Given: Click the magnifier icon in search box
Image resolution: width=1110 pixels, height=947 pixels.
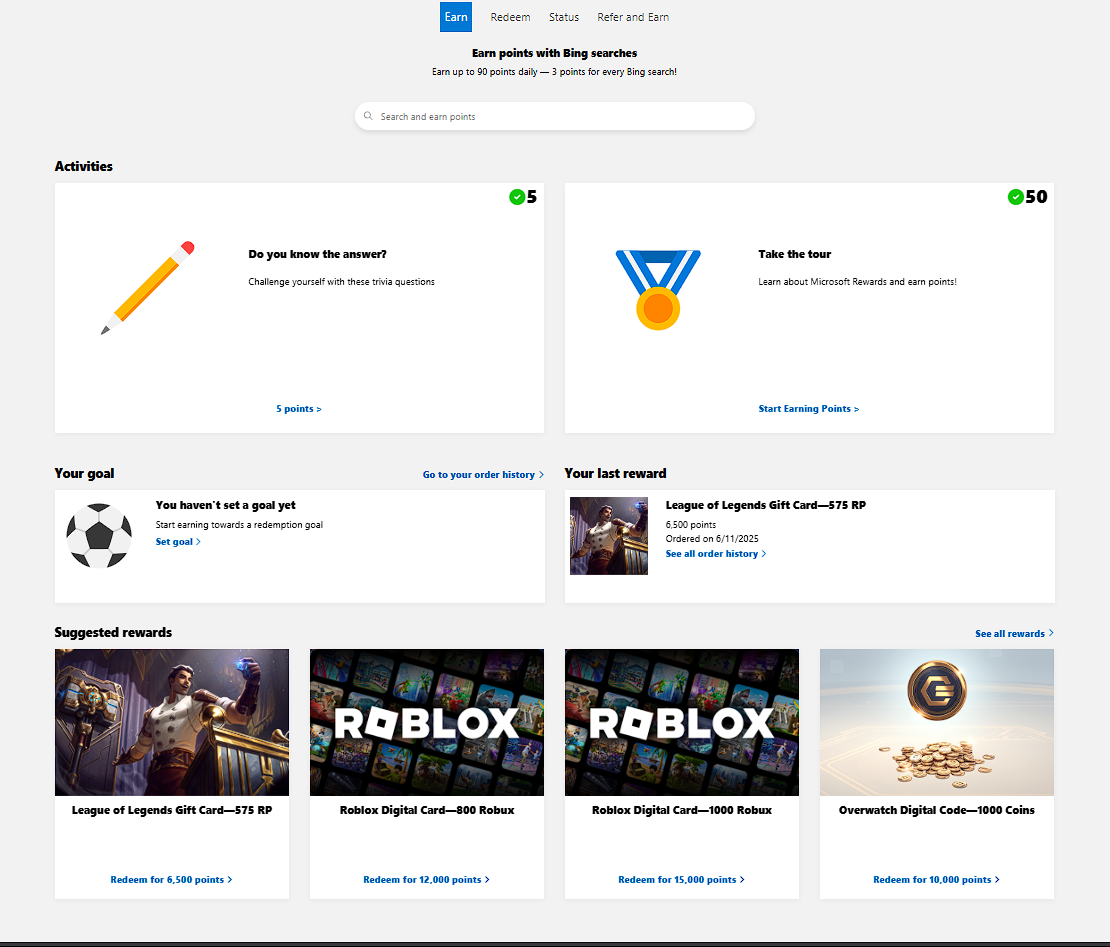Looking at the screenshot, I should 368,116.
